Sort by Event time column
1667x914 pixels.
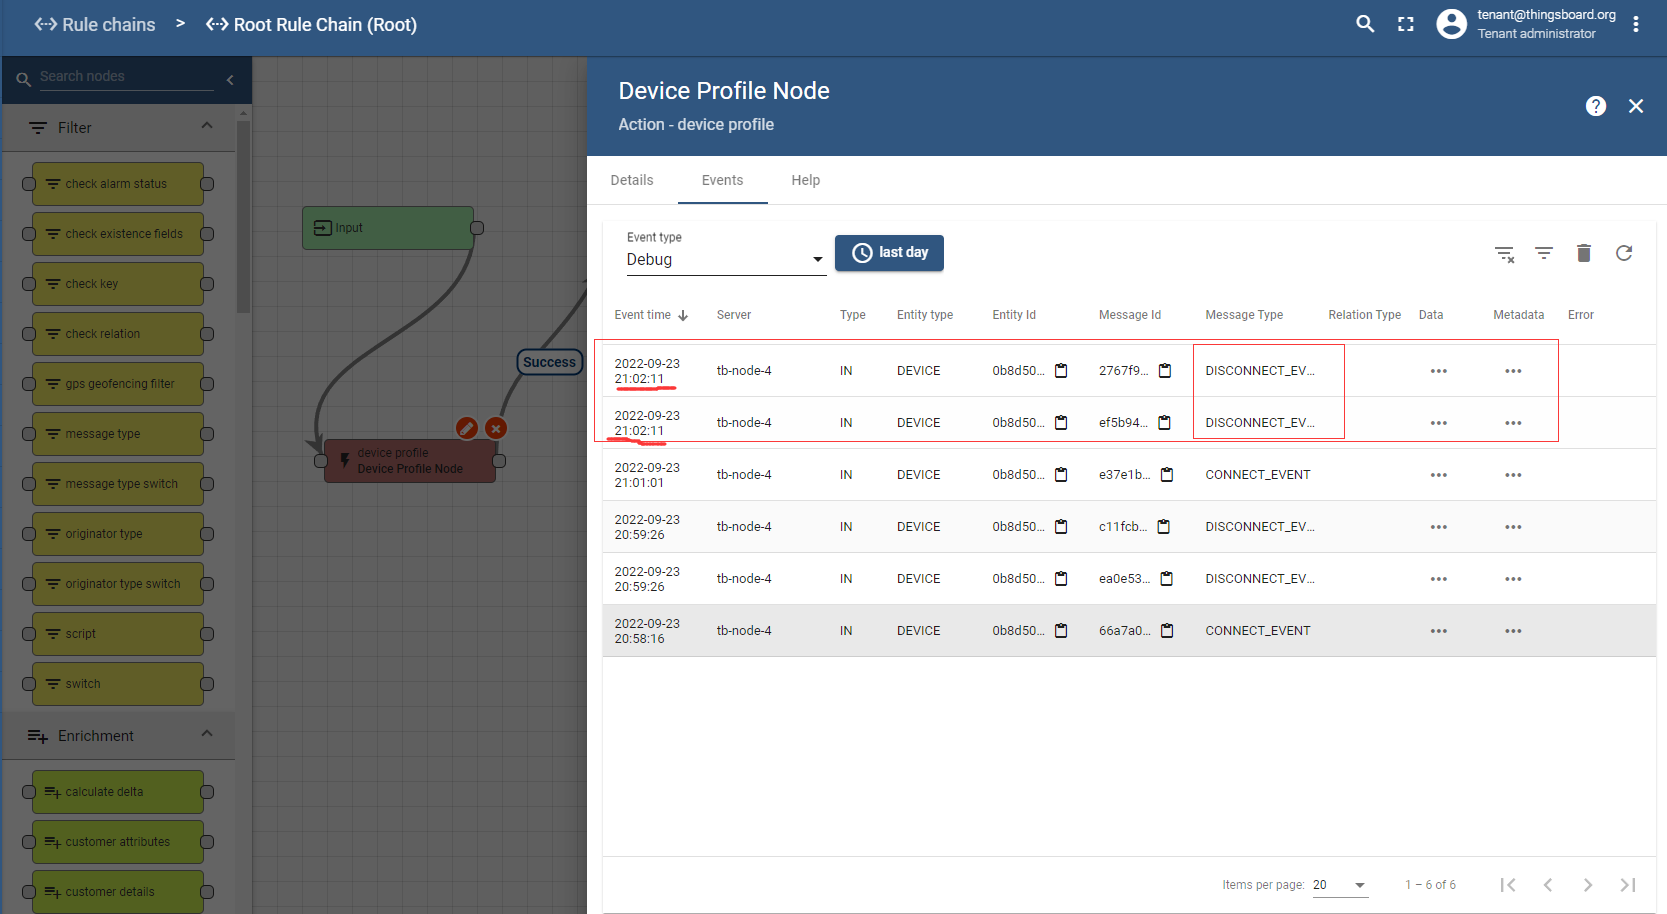tap(651, 315)
